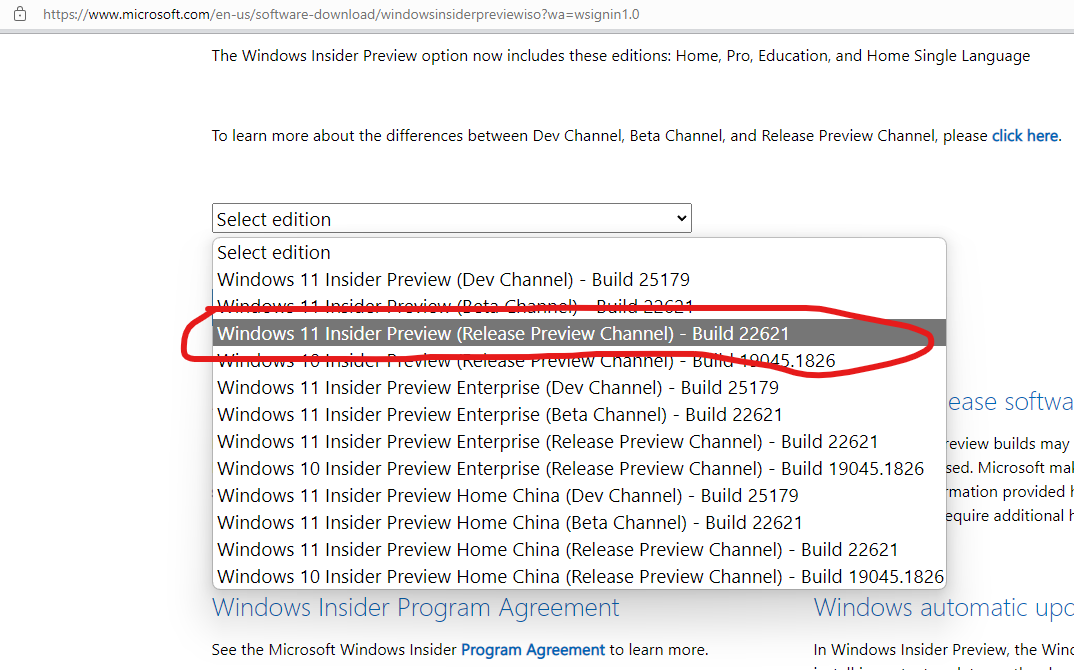
Task: Select Windows 11 Home China (Release Preview Channel) option
Action: (x=579, y=549)
